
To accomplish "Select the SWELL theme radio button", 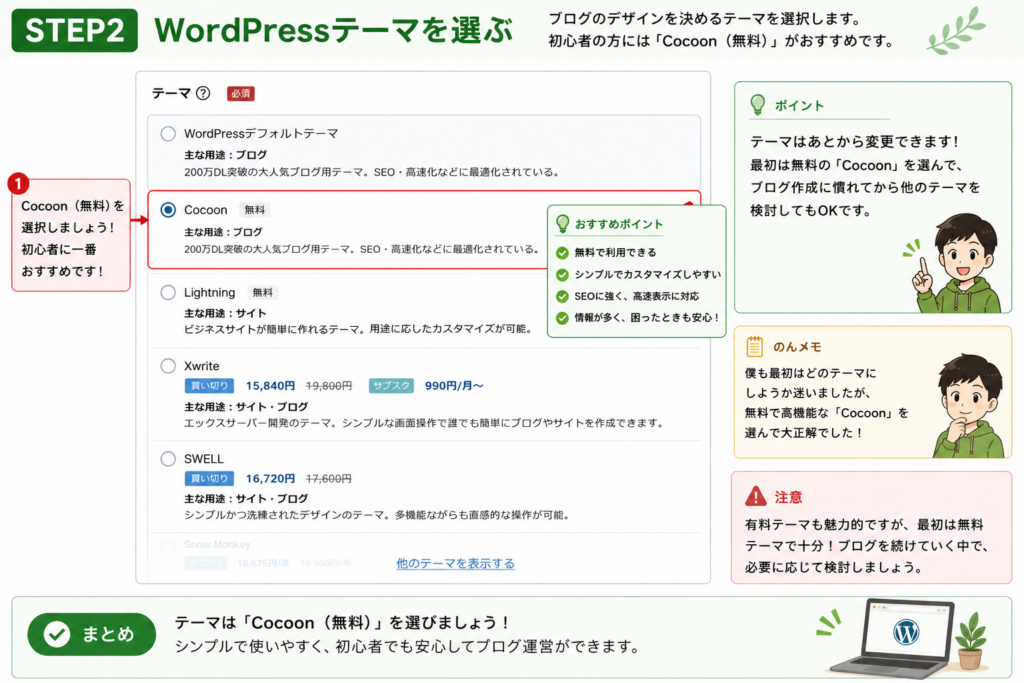I will tap(168, 459).
